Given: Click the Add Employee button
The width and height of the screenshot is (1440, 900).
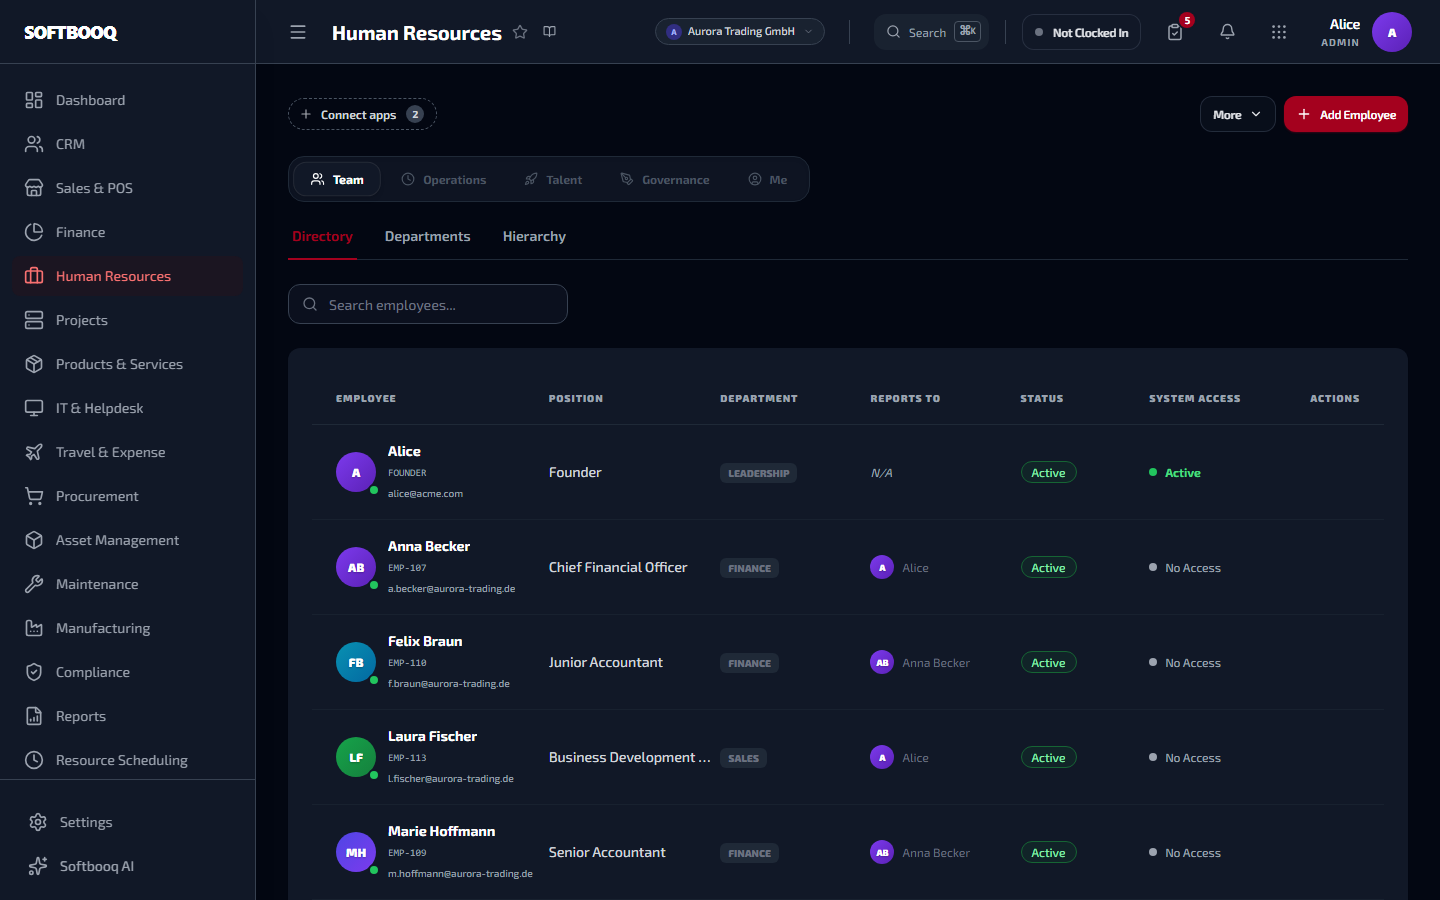Looking at the screenshot, I should pyautogui.click(x=1346, y=114).
